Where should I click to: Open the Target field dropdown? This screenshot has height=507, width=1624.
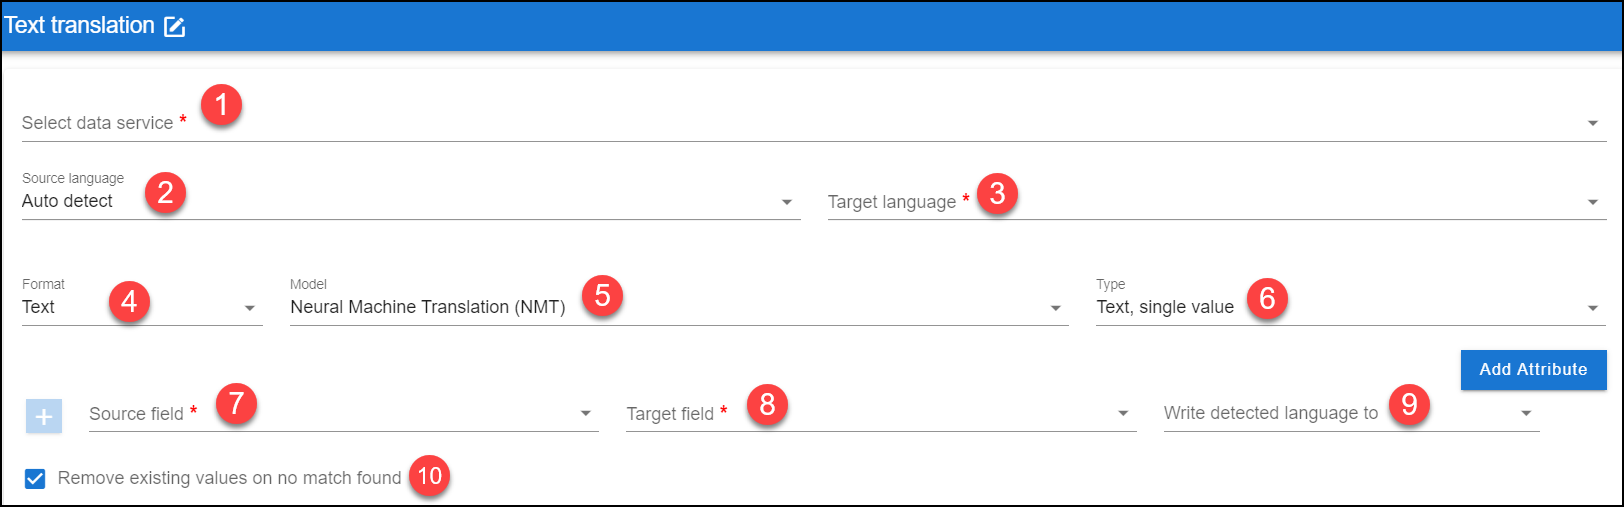click(x=881, y=414)
